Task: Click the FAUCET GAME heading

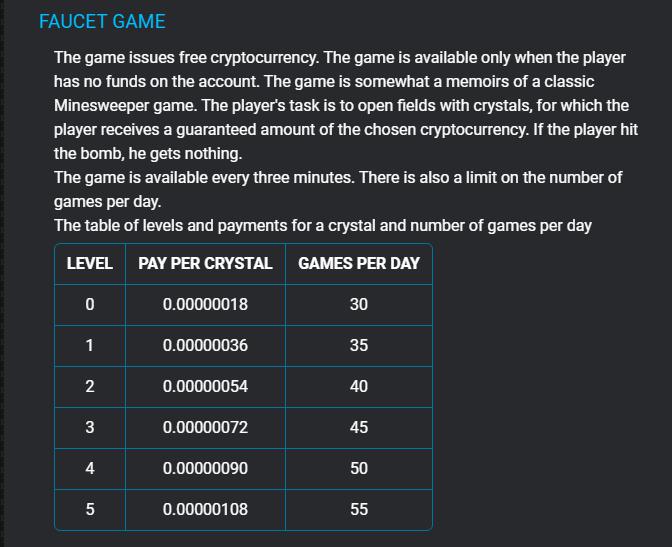Action: [x=102, y=21]
